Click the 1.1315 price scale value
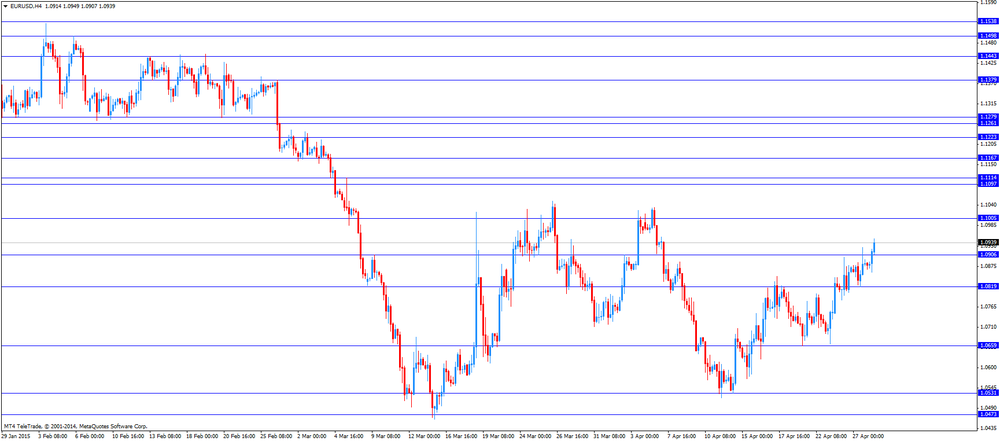The image size is (1000, 441). [988, 103]
